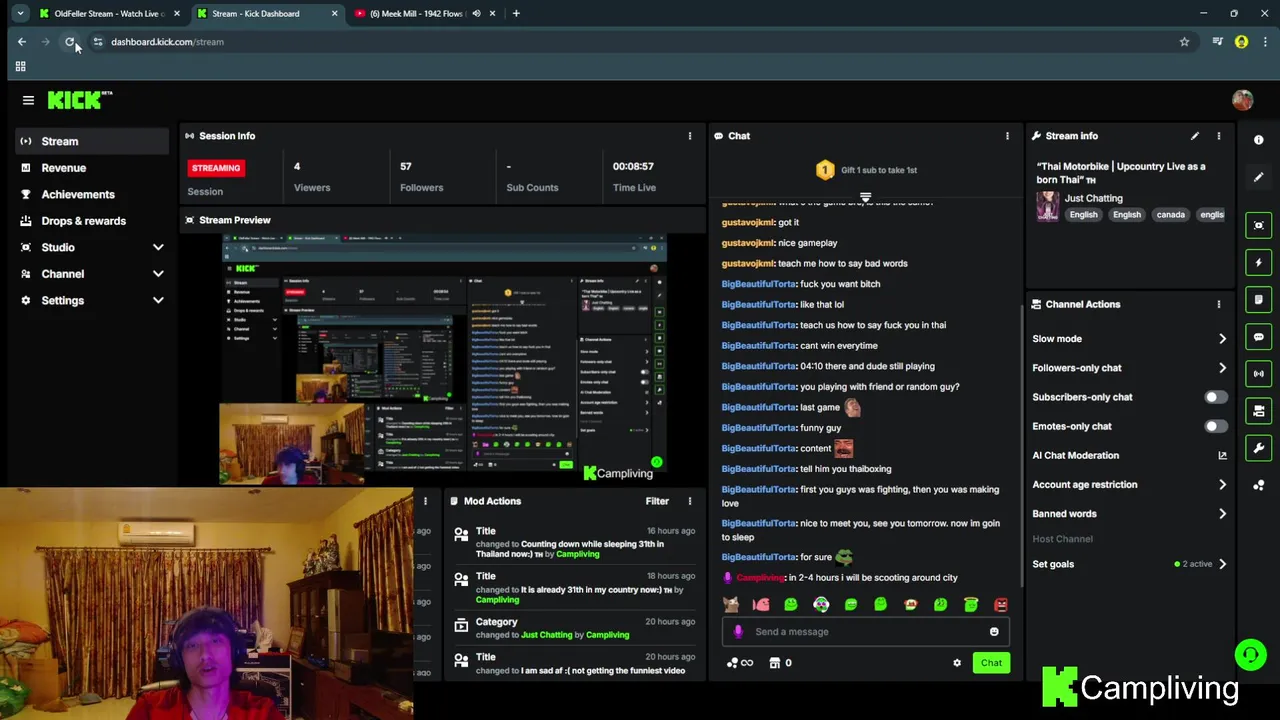This screenshot has height=720, width=1280.
Task: Open Followers-only chat options arrow
Action: coord(1222,368)
